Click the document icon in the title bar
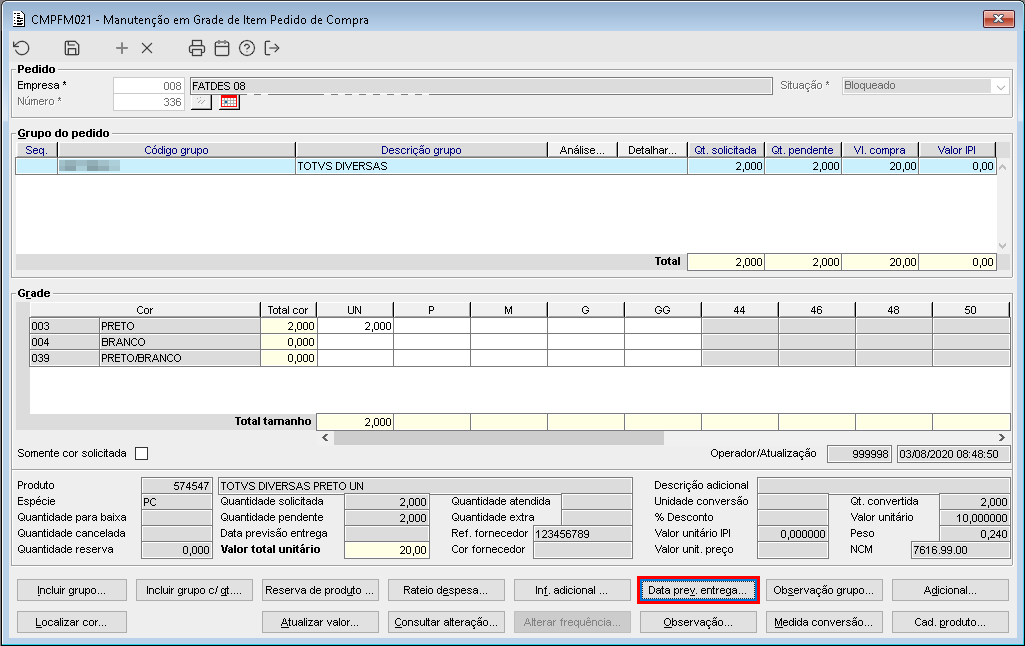This screenshot has height=646, width=1025. [19, 19]
